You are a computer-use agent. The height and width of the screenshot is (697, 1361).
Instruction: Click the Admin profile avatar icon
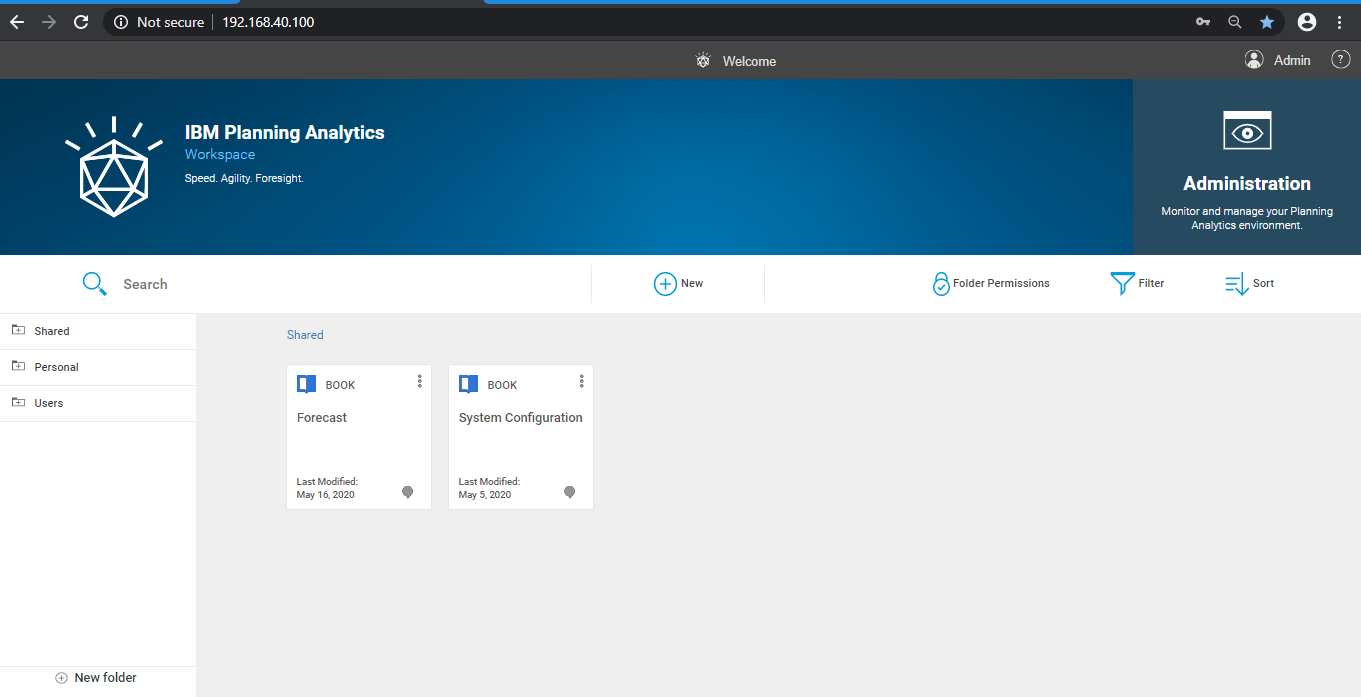coord(1254,59)
